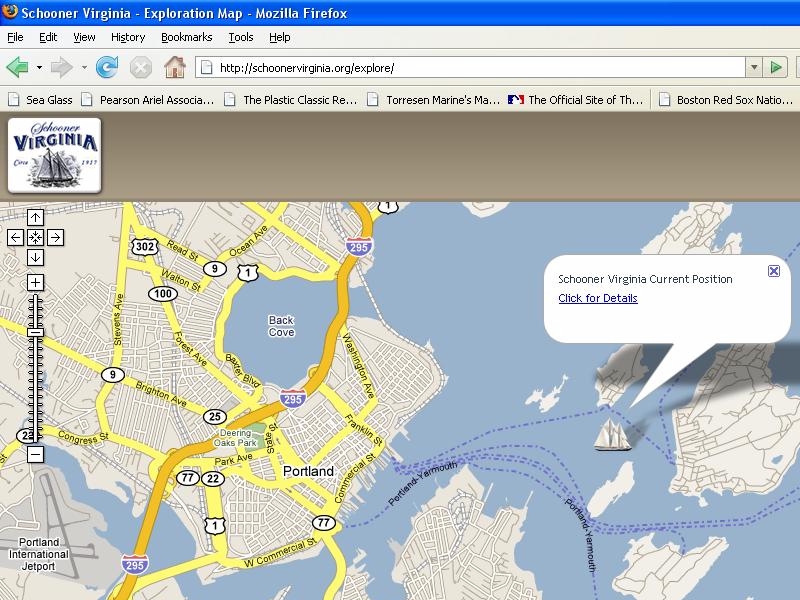Click the Stop loading icon
This screenshot has width=800, height=600.
[x=140, y=67]
